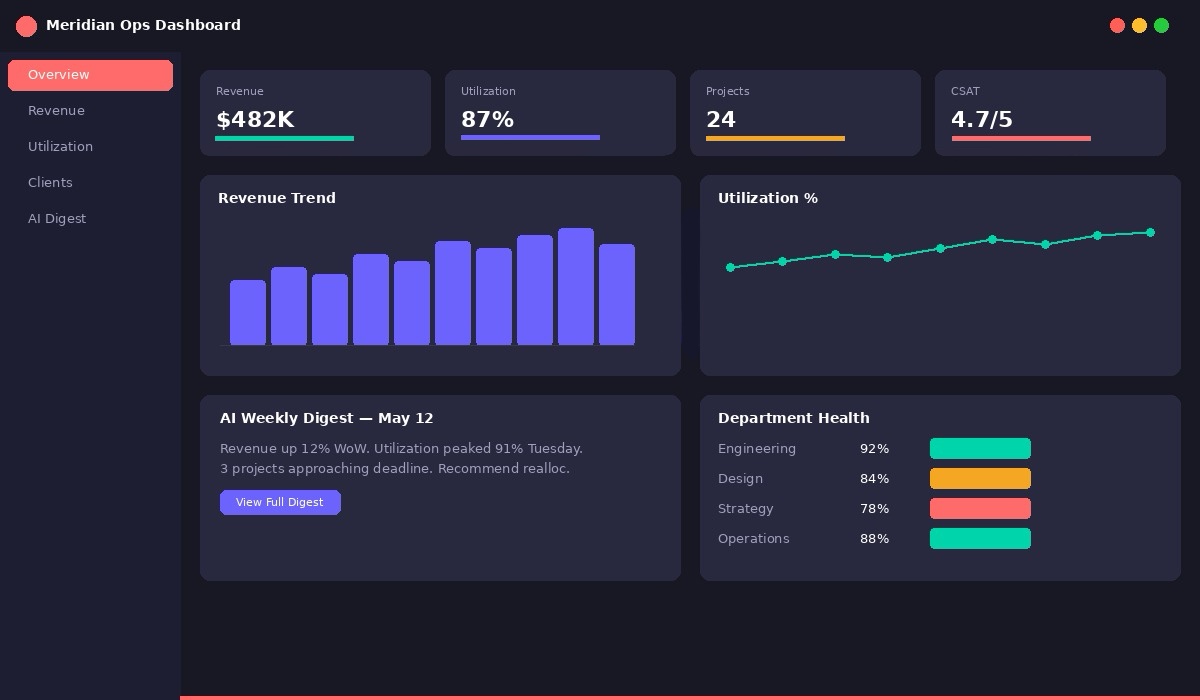Click the 84% Design value
The height and width of the screenshot is (700, 1200).
pyautogui.click(x=874, y=479)
